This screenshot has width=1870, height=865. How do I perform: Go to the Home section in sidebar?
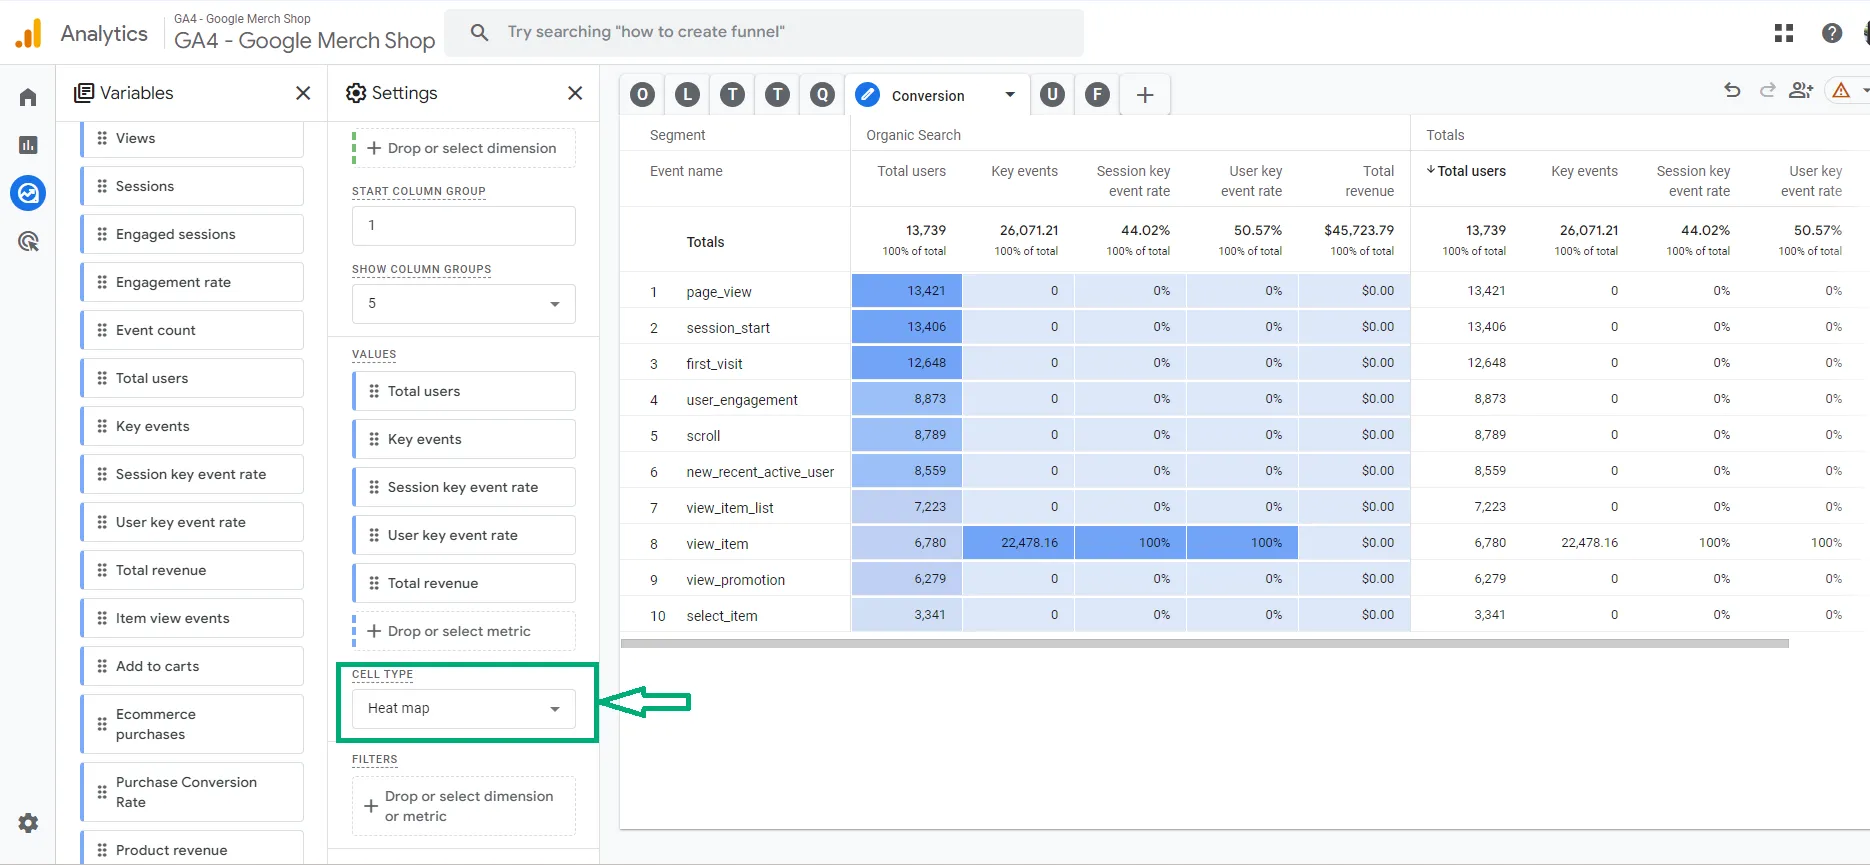[x=28, y=97]
